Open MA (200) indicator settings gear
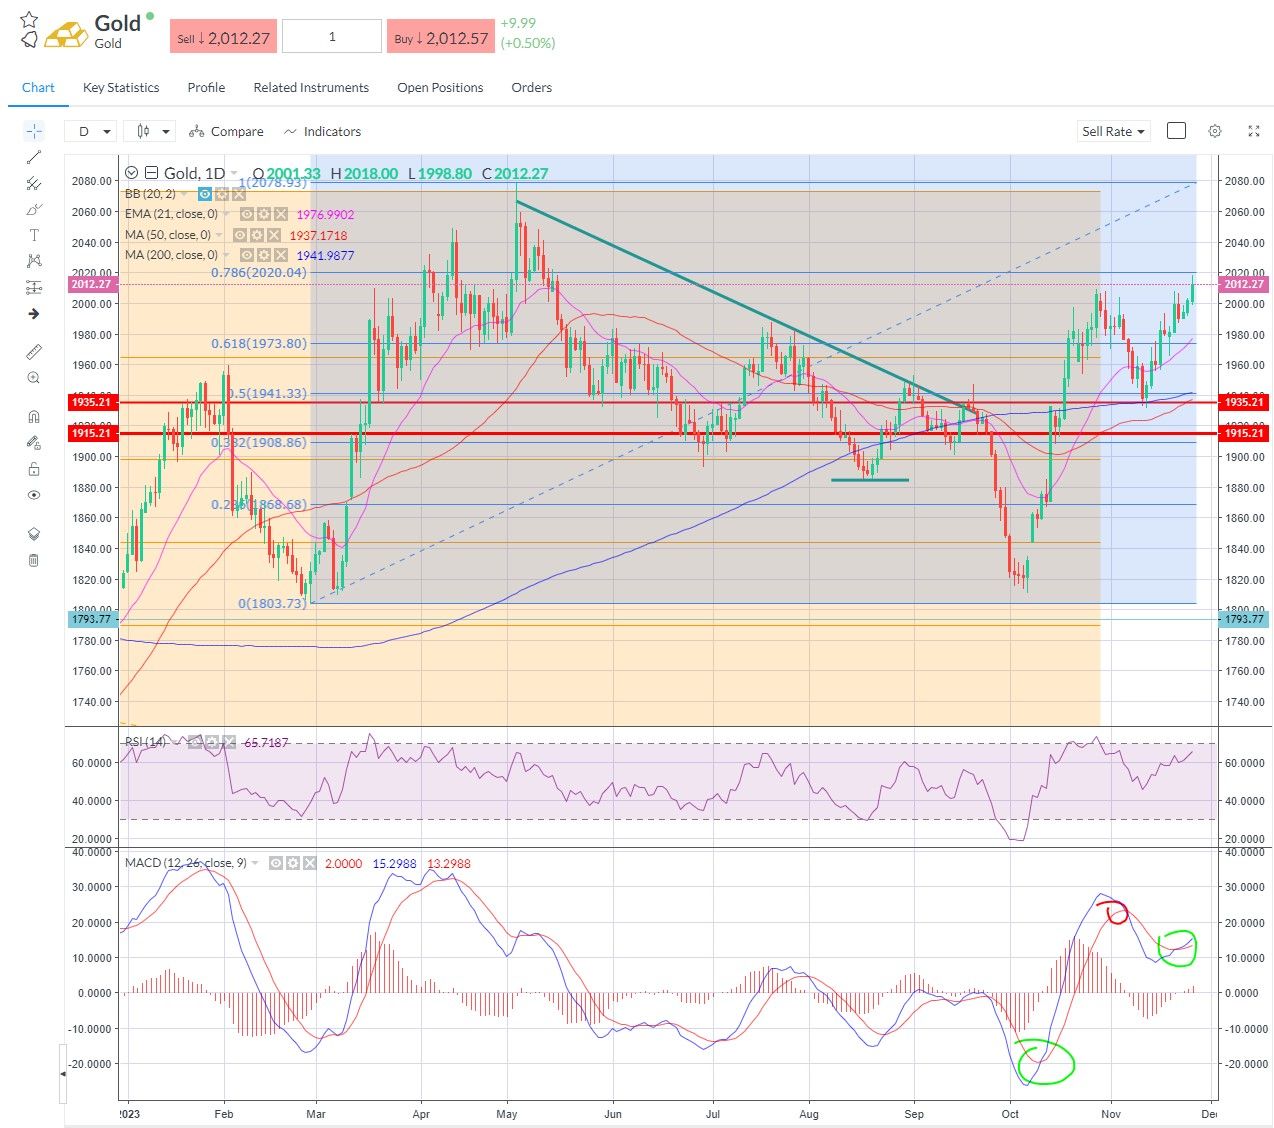The height and width of the screenshot is (1128, 1274). pyautogui.click(x=262, y=255)
